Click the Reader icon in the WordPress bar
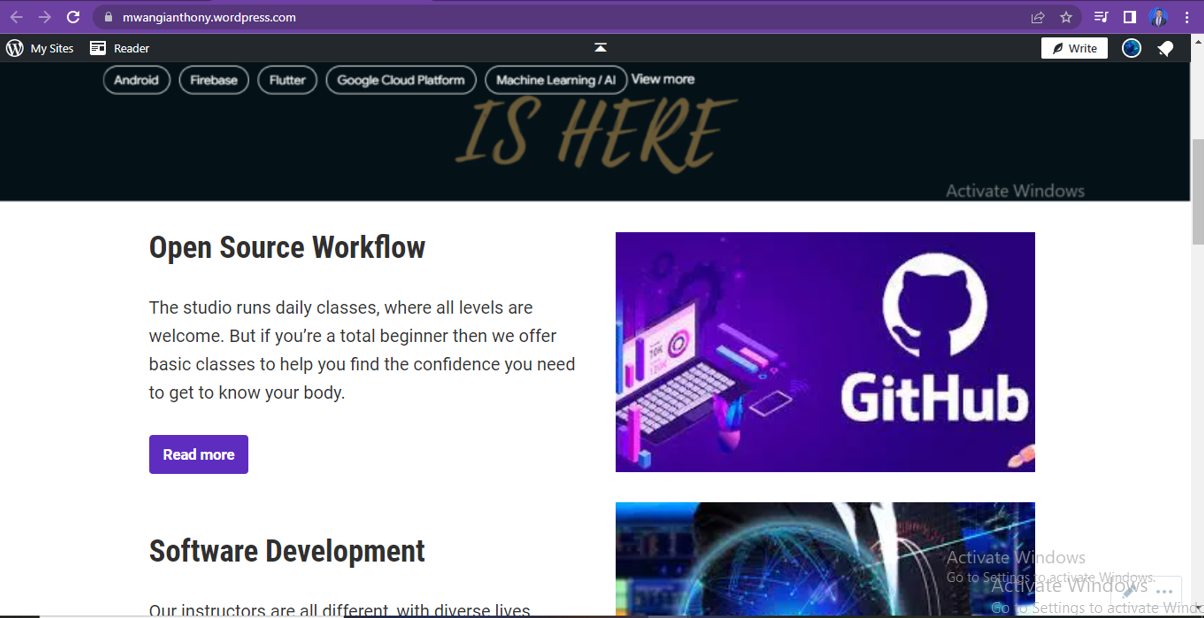1204x618 pixels. pyautogui.click(x=98, y=48)
